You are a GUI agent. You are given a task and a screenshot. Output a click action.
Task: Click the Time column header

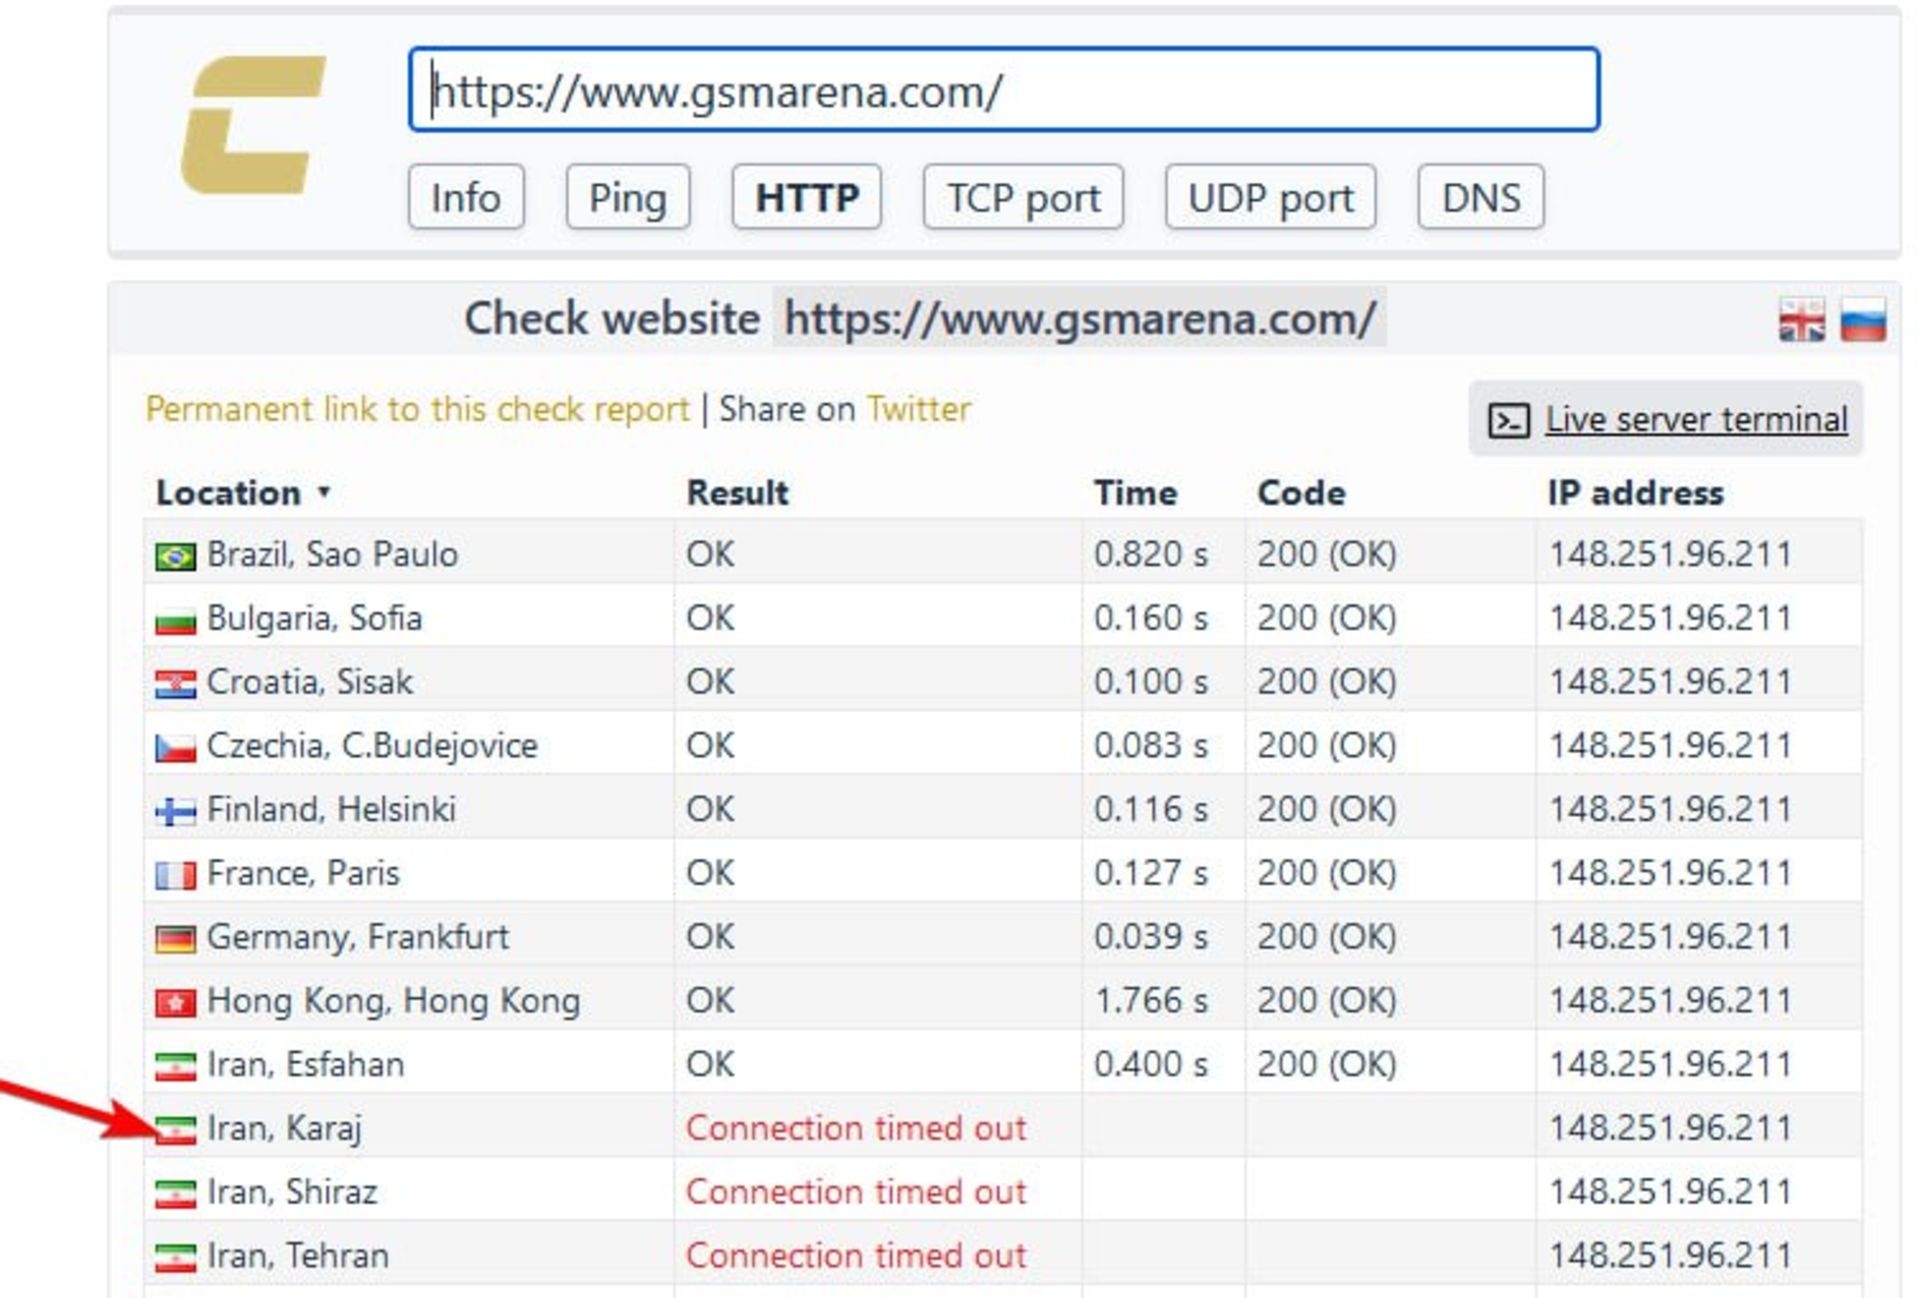[1135, 492]
